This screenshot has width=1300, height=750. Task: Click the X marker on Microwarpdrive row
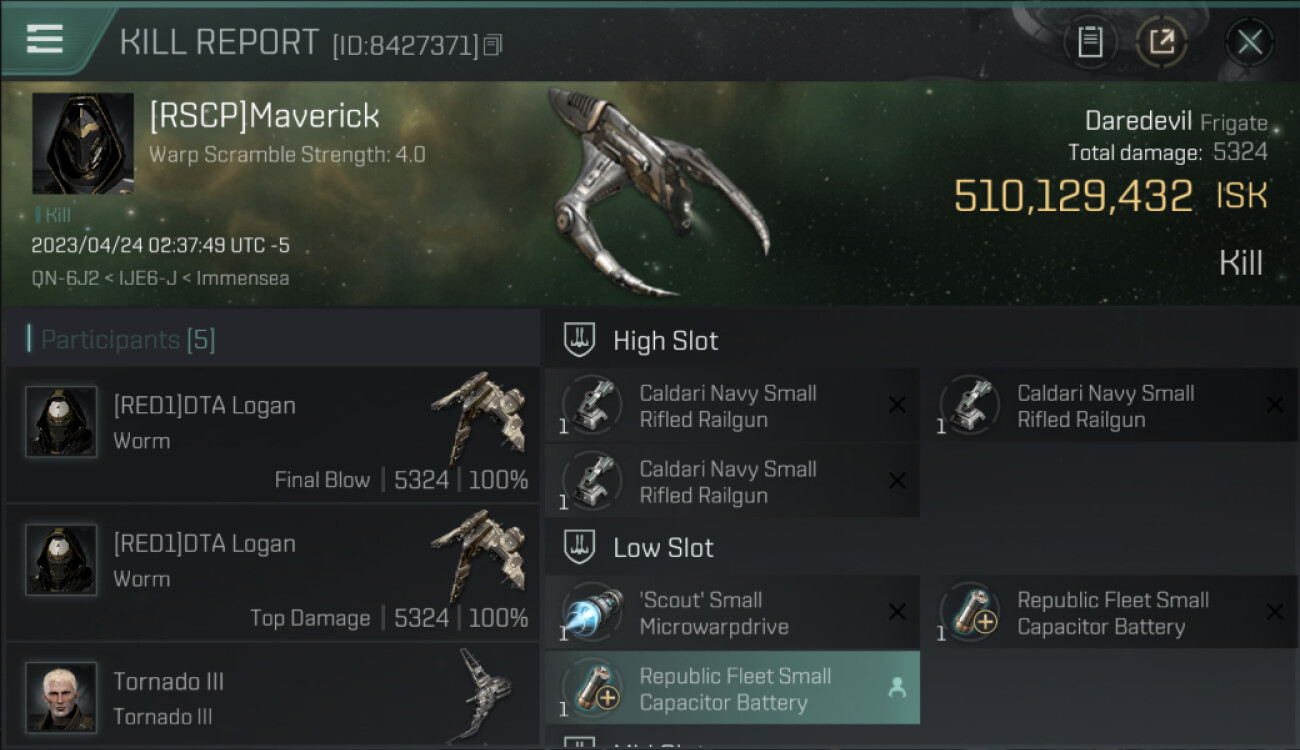point(897,612)
